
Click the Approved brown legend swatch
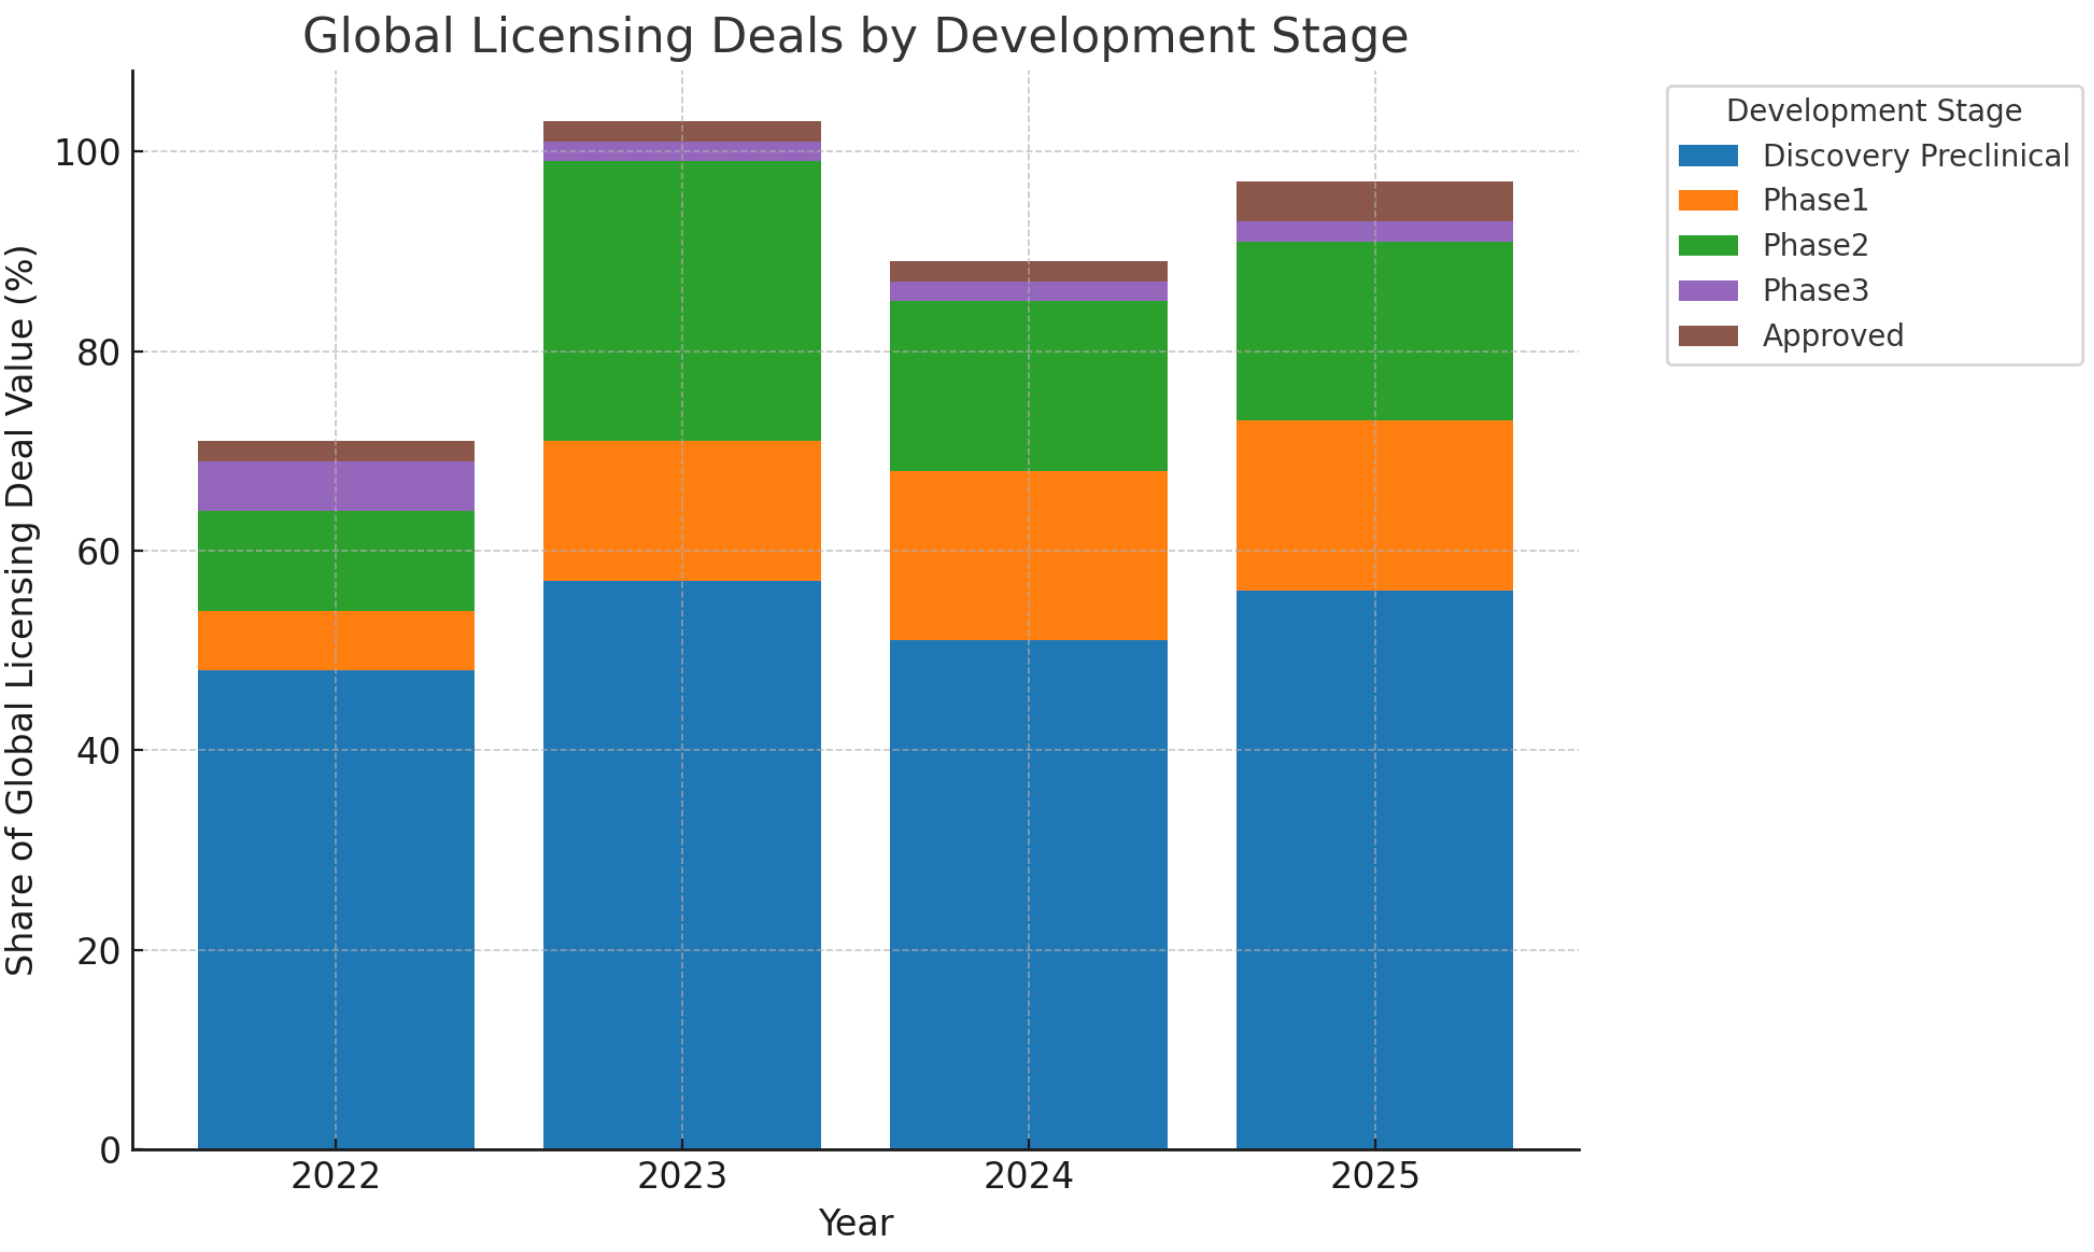tap(1707, 335)
